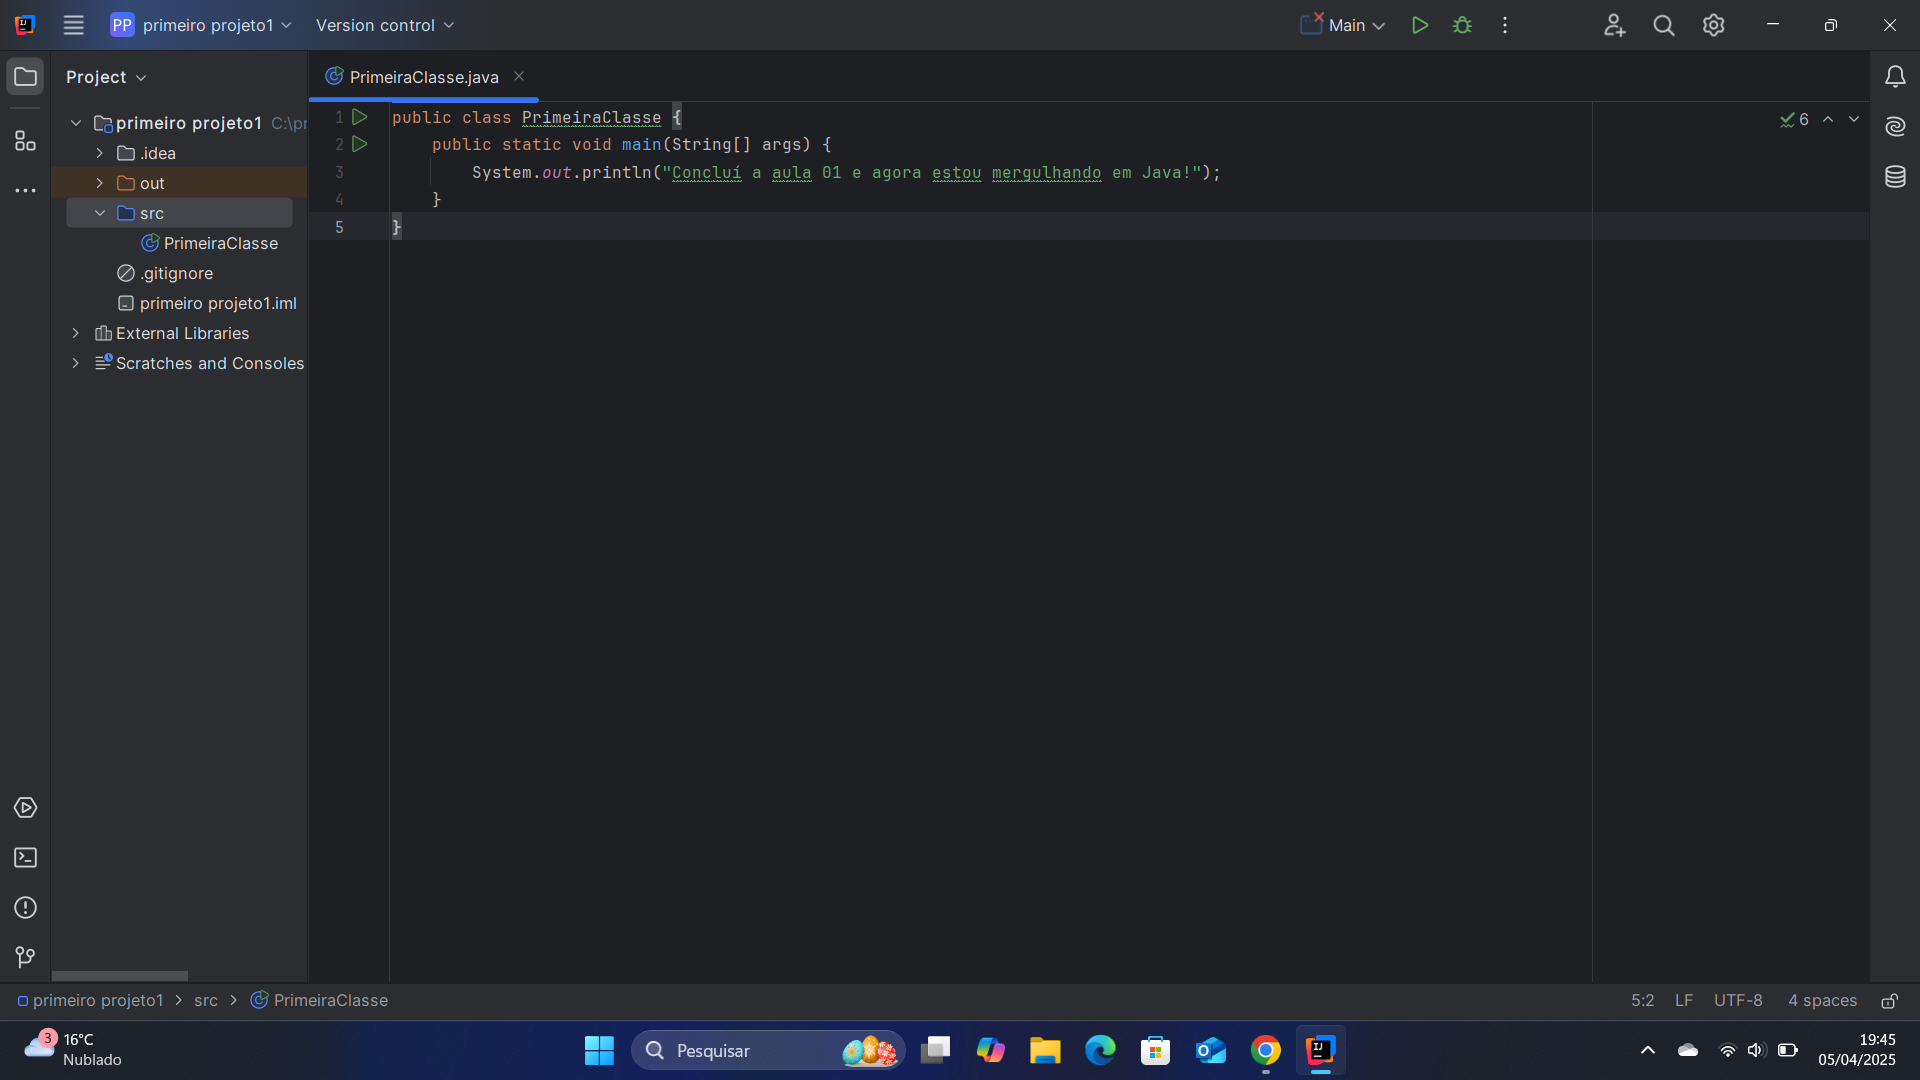Select the out folder row
This screenshot has height=1080, width=1920.
(179, 183)
